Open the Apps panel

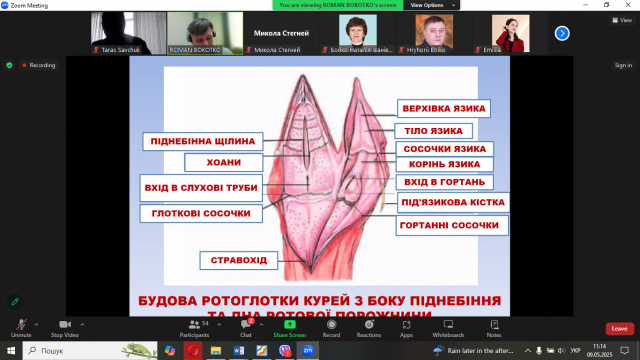tap(406, 328)
